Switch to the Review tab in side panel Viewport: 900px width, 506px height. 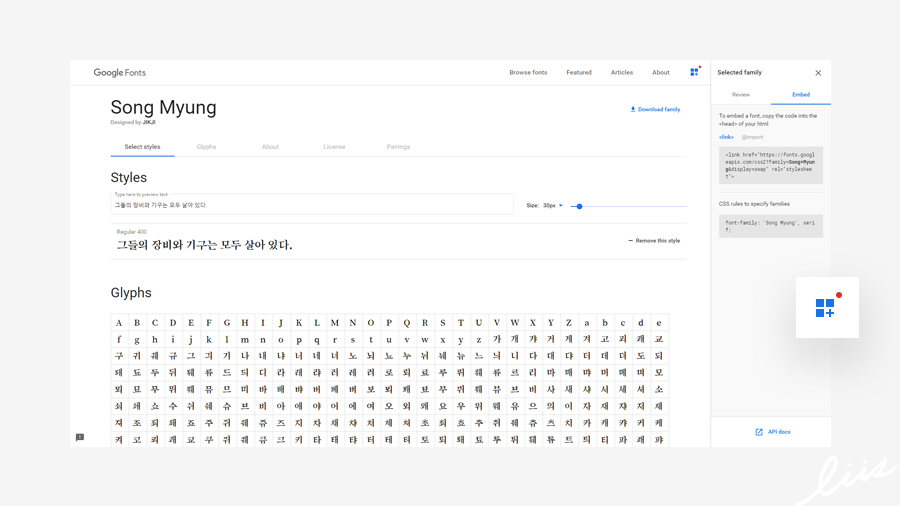pyautogui.click(x=740, y=95)
